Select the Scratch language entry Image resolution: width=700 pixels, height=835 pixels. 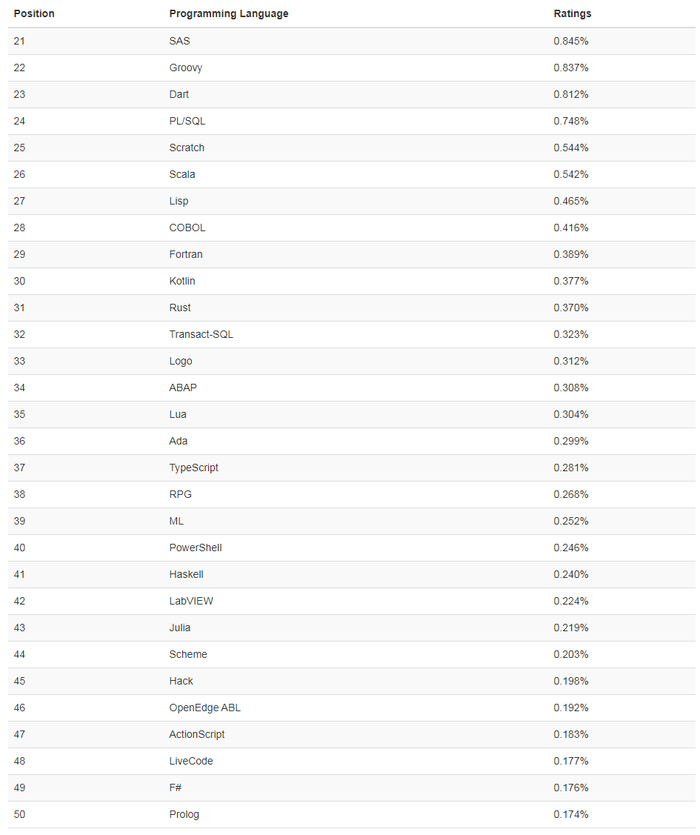[187, 148]
